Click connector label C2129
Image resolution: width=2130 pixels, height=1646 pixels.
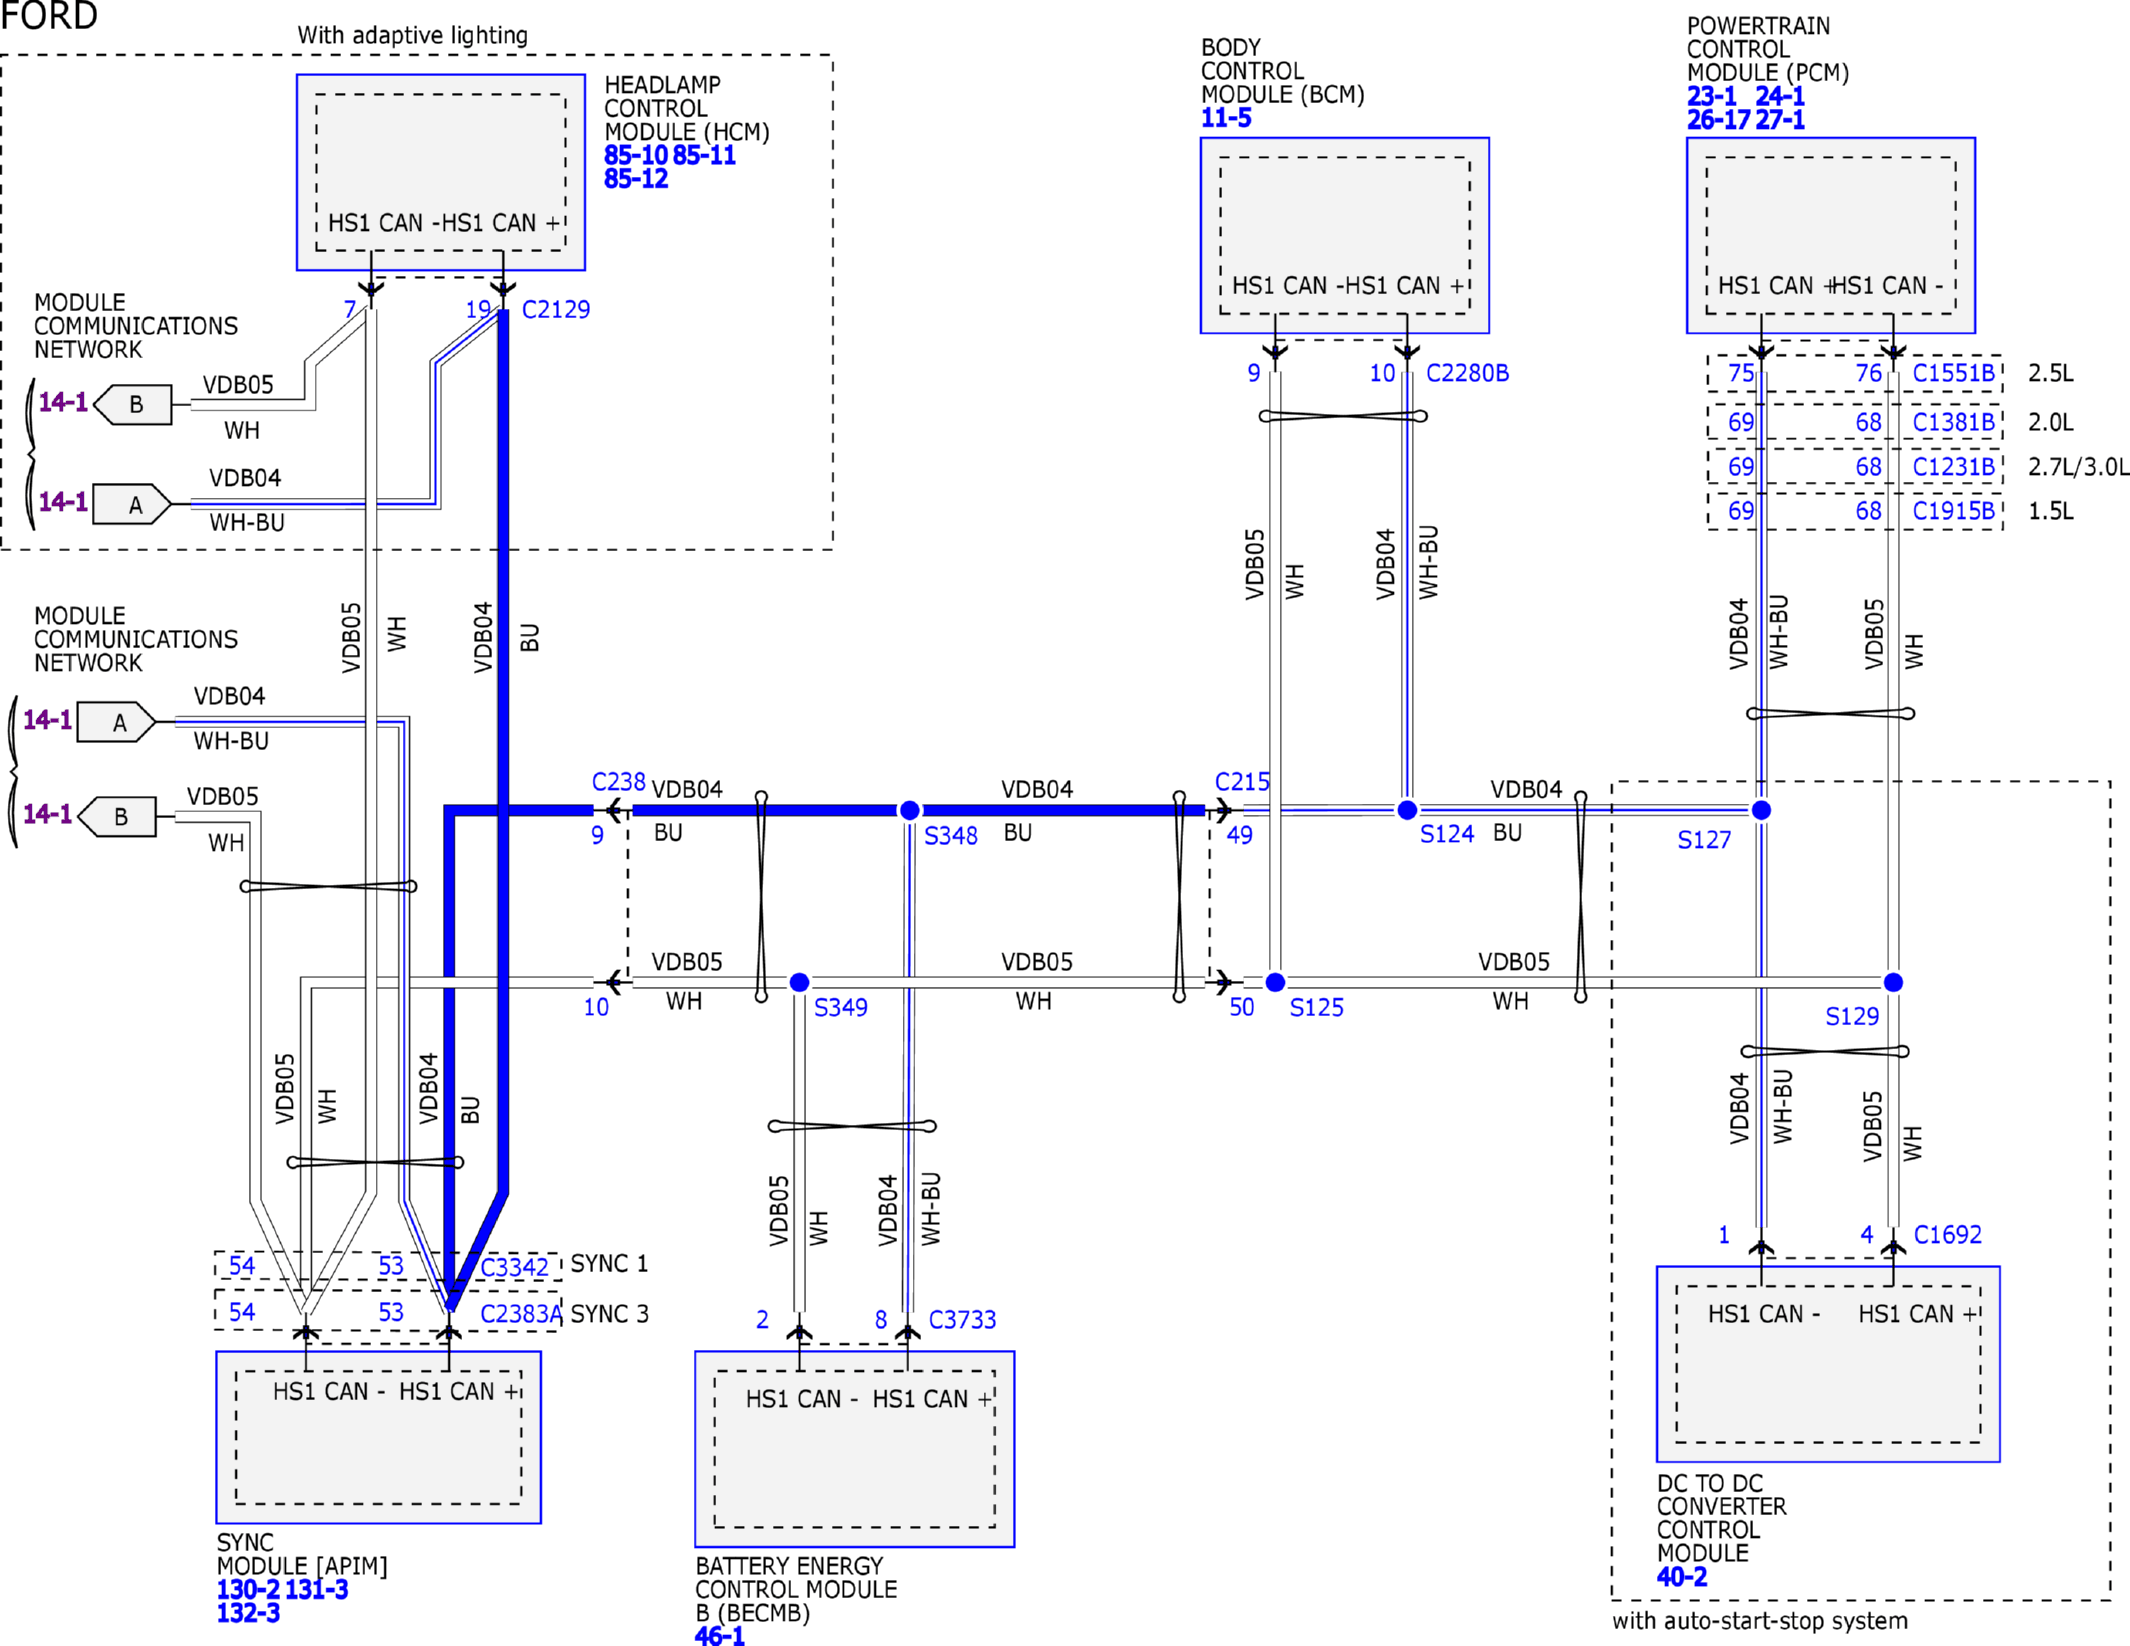(556, 310)
